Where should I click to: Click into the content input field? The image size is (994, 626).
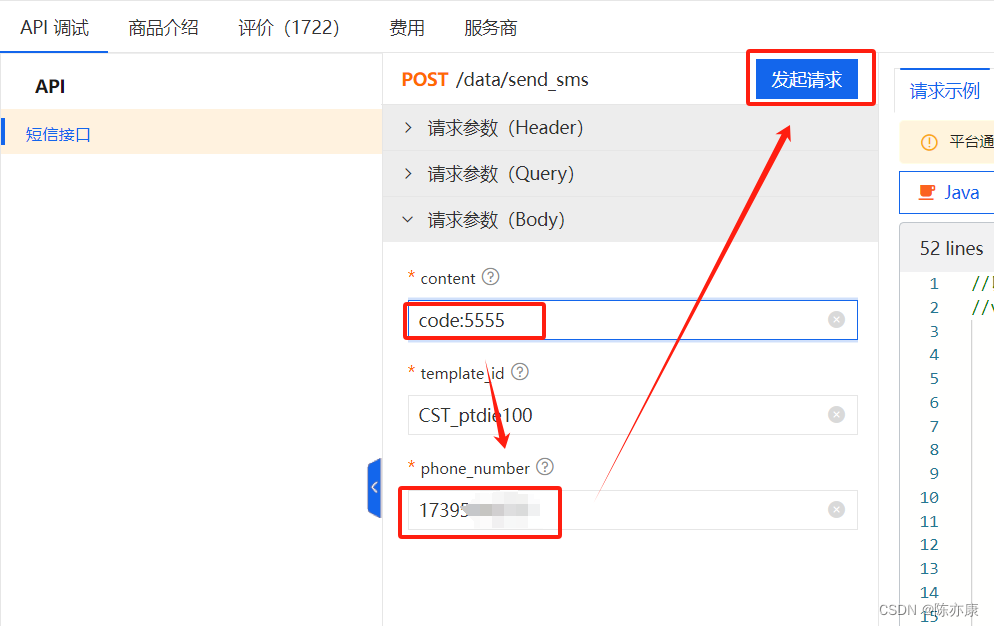coord(633,320)
